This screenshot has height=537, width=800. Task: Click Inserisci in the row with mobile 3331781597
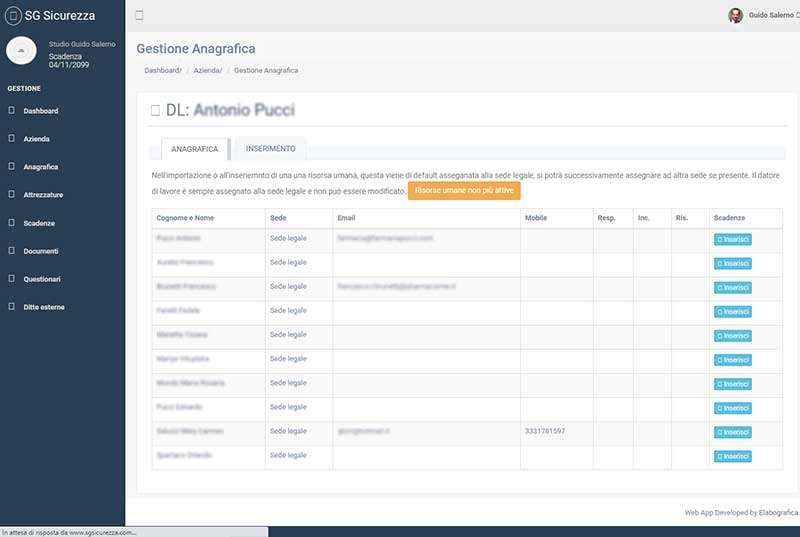(733, 432)
